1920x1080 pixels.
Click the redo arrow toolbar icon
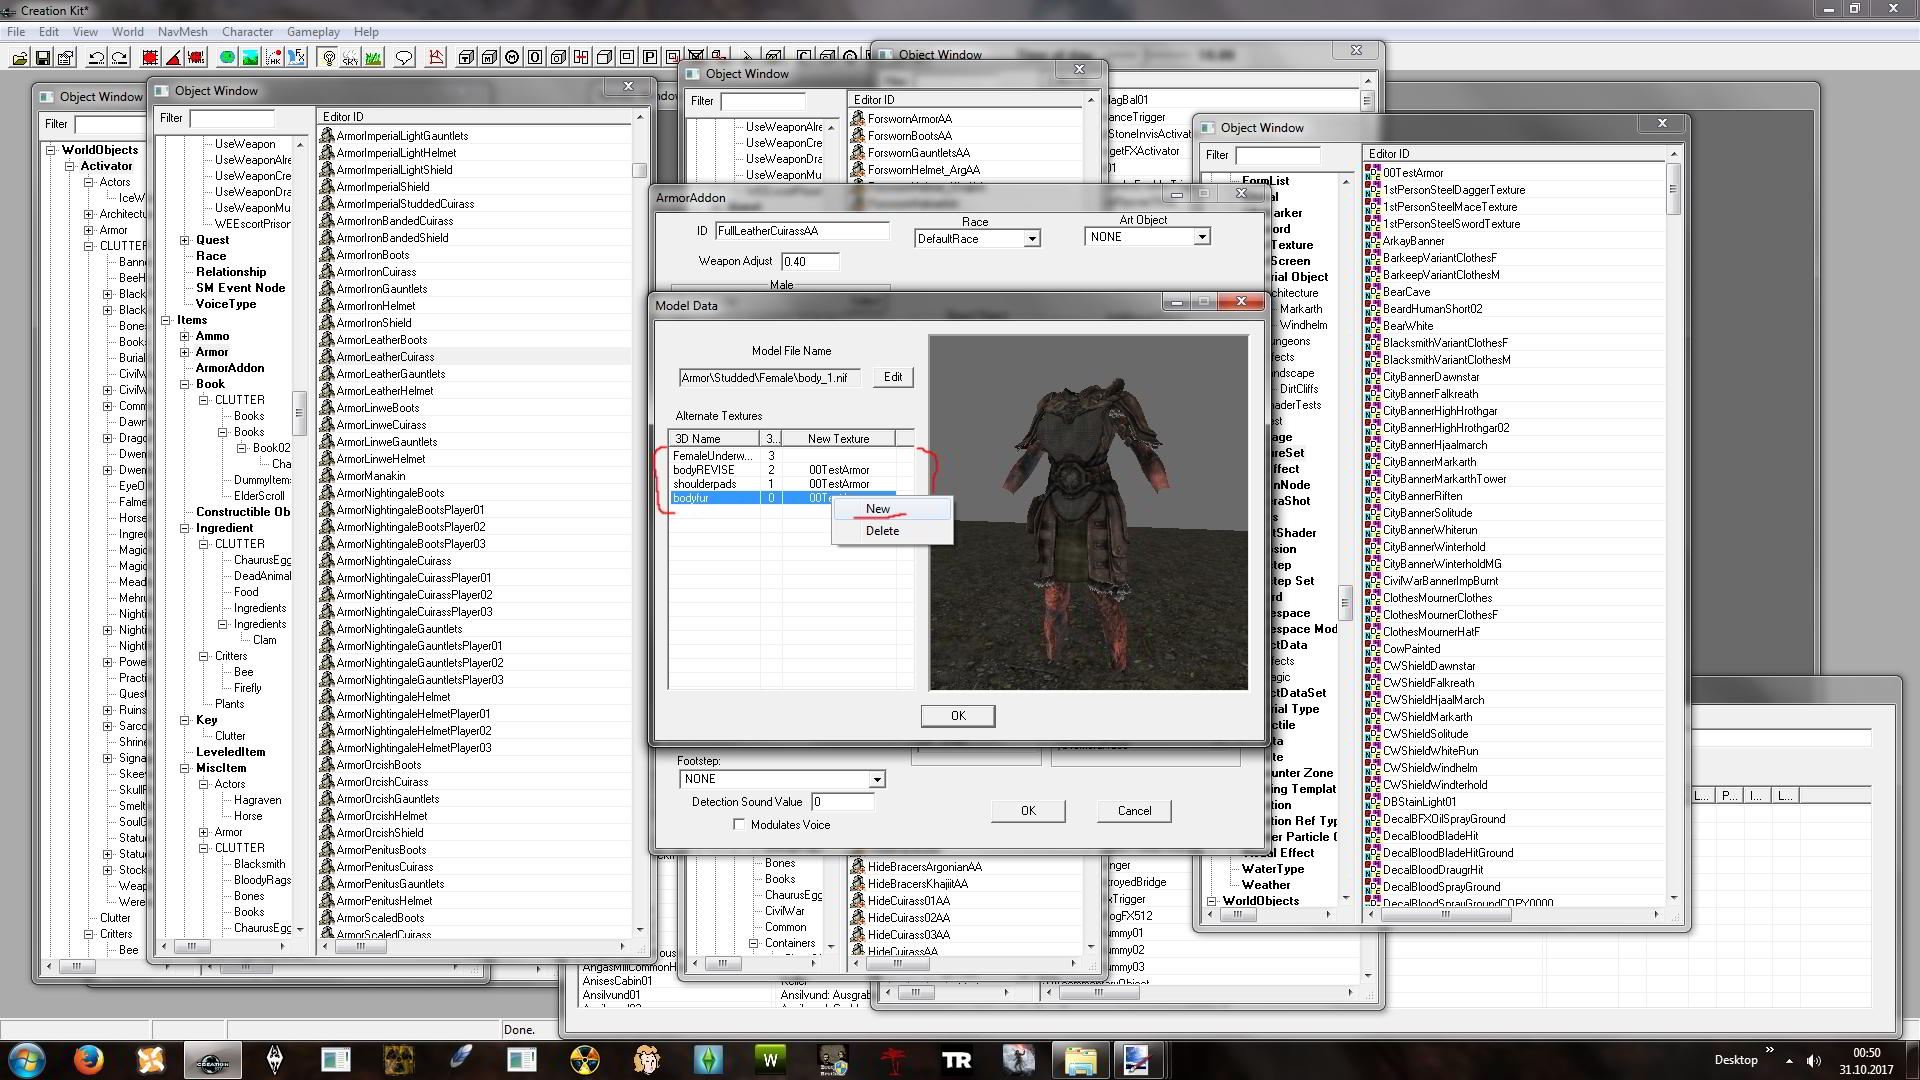[x=120, y=58]
